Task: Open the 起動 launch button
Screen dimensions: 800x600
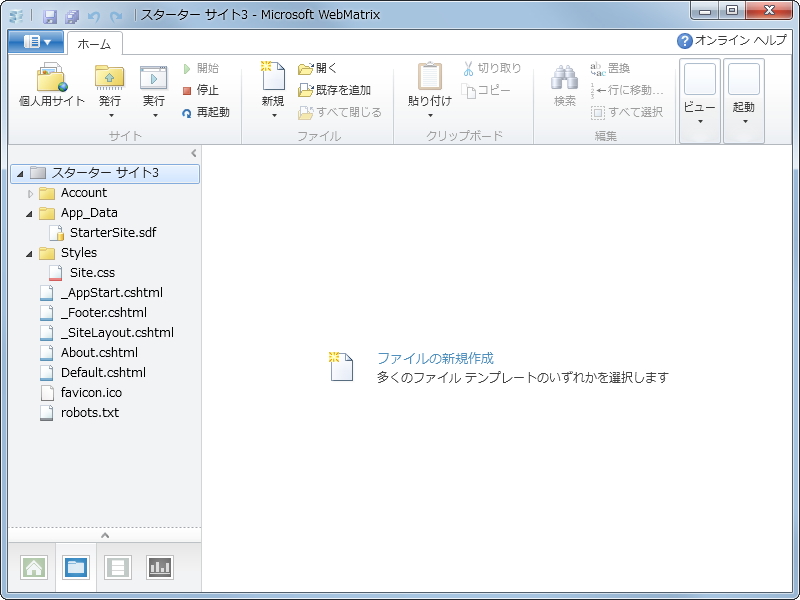Action: pyautogui.click(x=744, y=101)
